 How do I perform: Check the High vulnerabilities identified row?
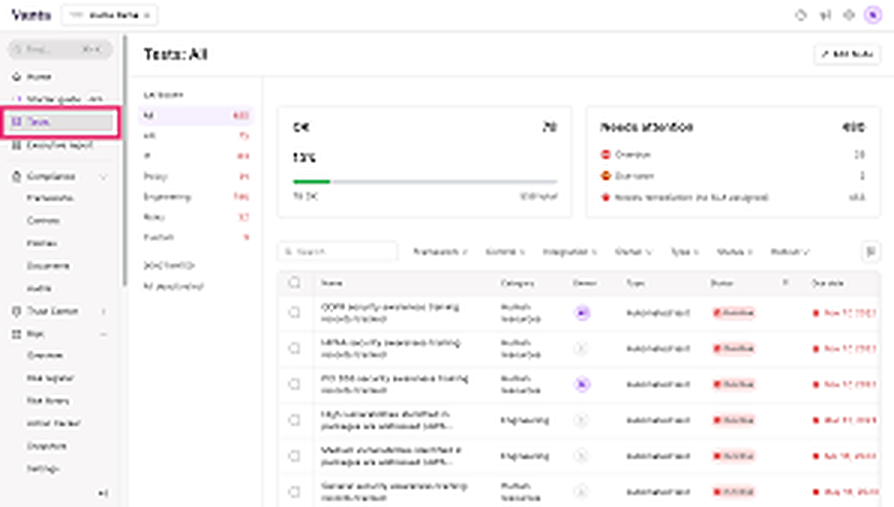click(x=294, y=420)
